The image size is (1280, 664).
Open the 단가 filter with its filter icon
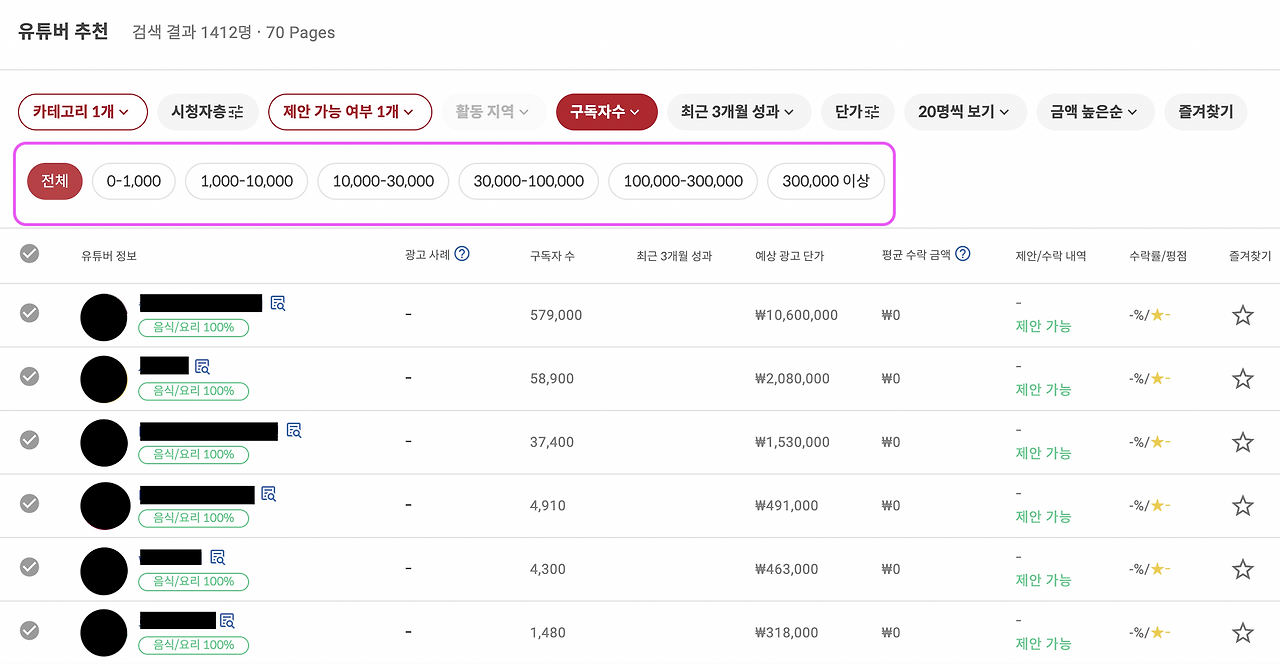(857, 112)
